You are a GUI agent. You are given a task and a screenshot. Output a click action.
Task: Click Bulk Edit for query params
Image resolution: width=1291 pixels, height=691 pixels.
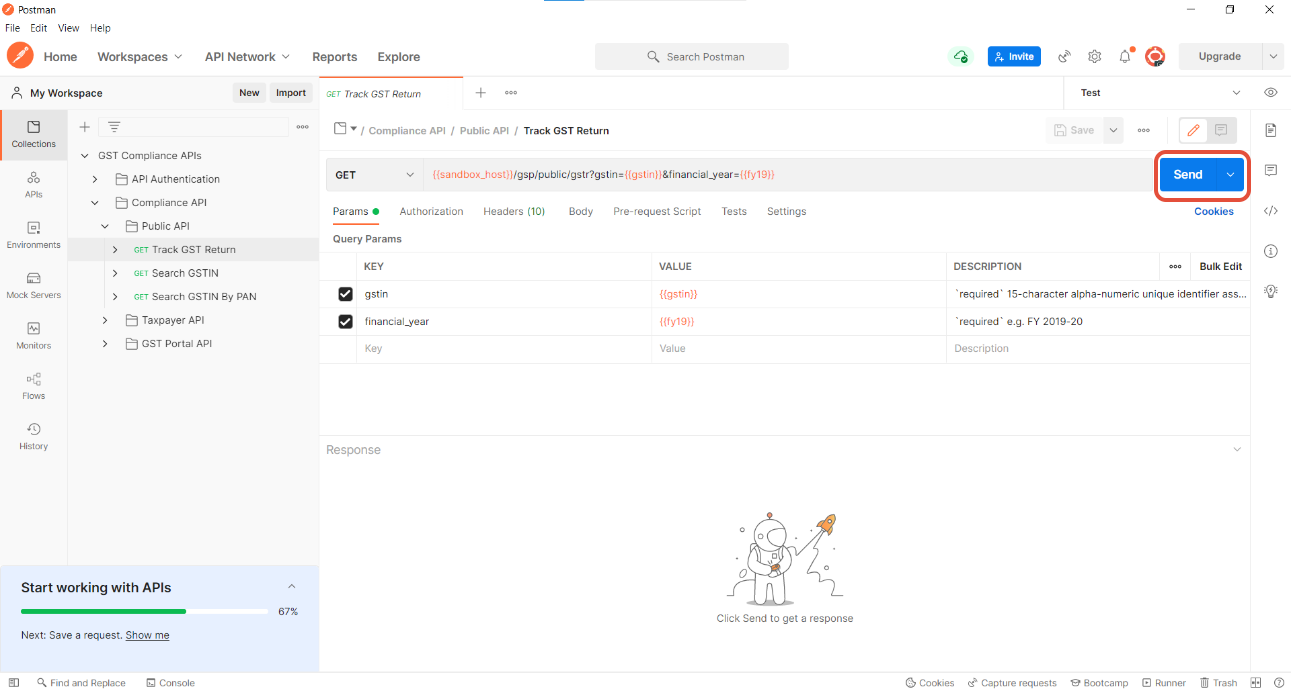click(1221, 266)
